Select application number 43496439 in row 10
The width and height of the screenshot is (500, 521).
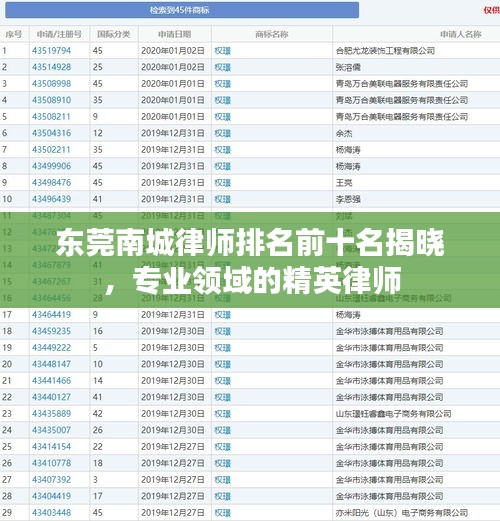click(x=51, y=199)
